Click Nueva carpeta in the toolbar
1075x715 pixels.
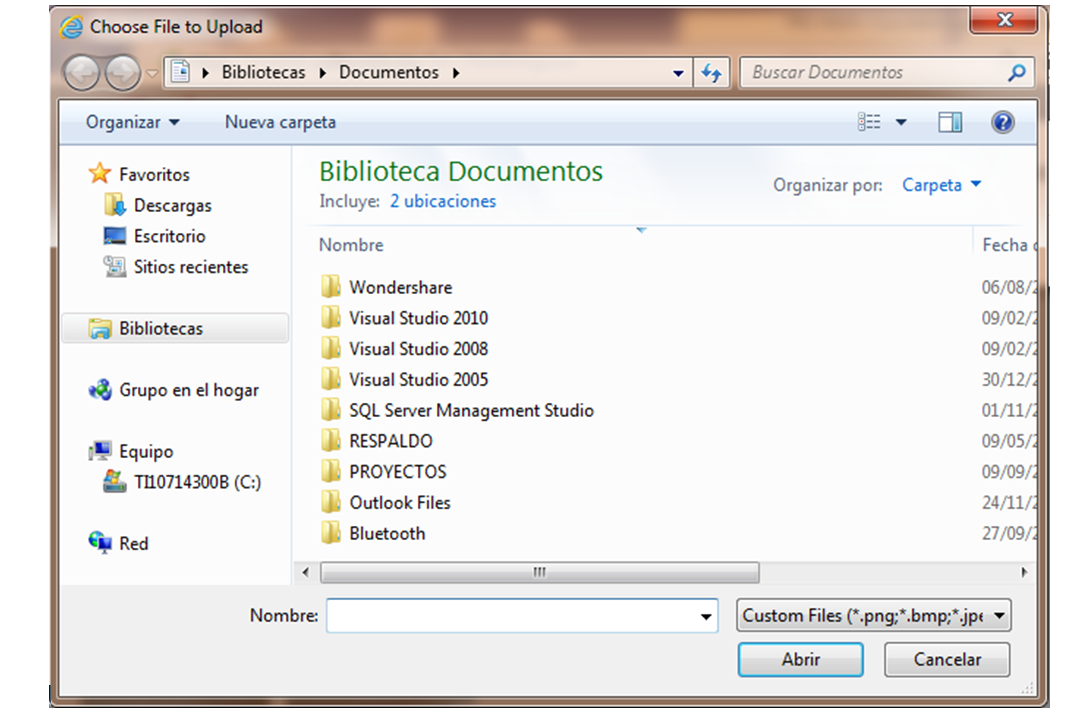280,122
